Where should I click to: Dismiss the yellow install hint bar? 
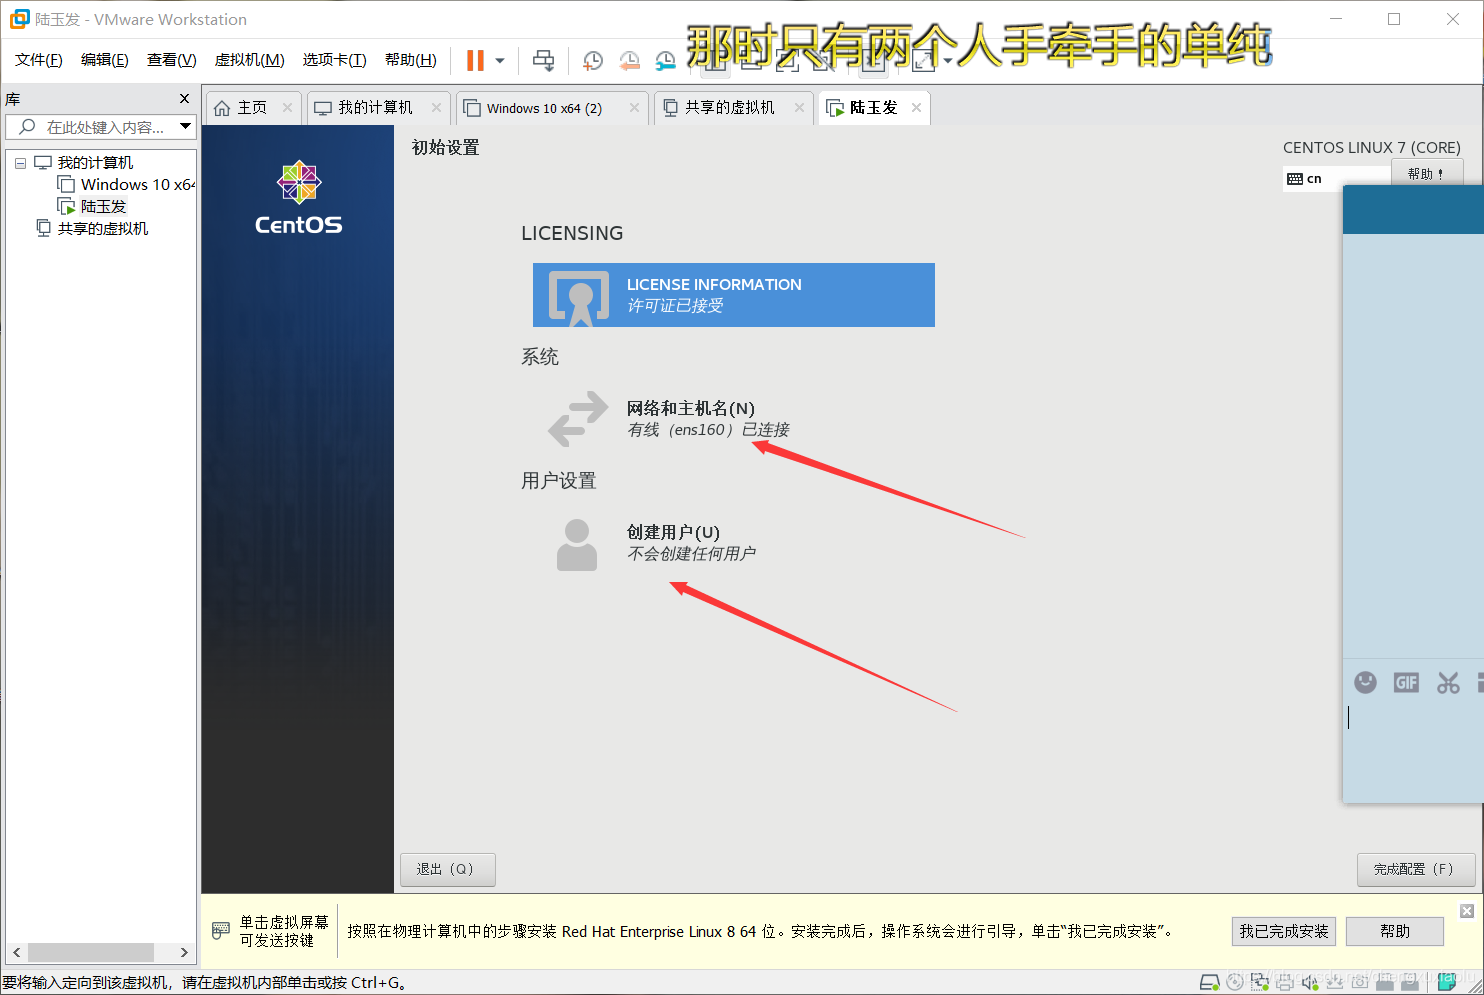pyautogui.click(x=1467, y=911)
